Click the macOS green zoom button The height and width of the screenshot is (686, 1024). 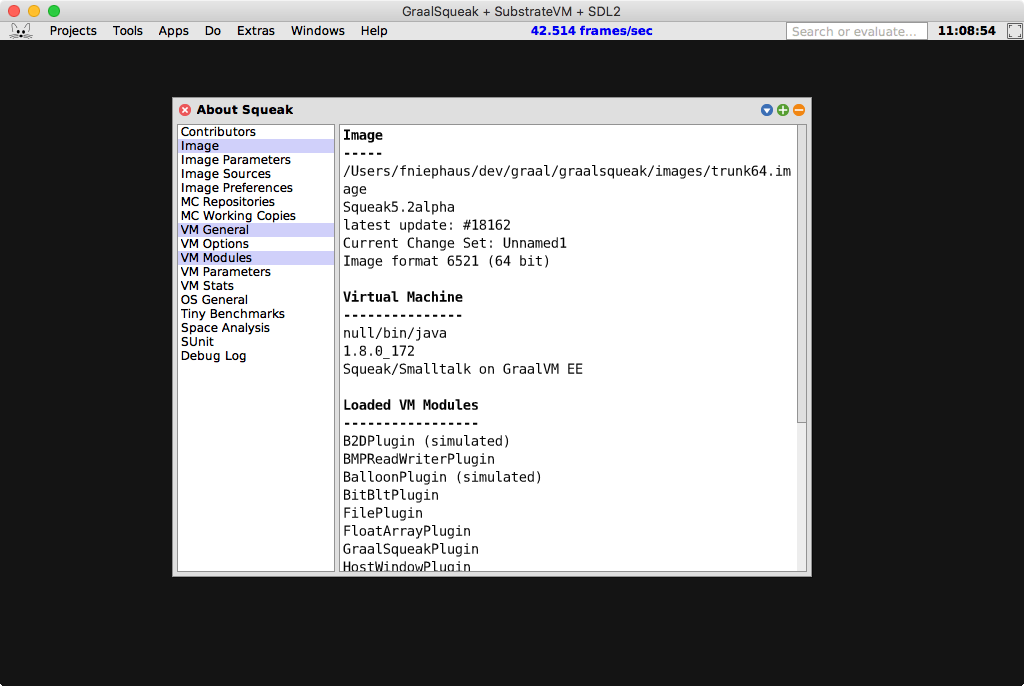[54, 10]
